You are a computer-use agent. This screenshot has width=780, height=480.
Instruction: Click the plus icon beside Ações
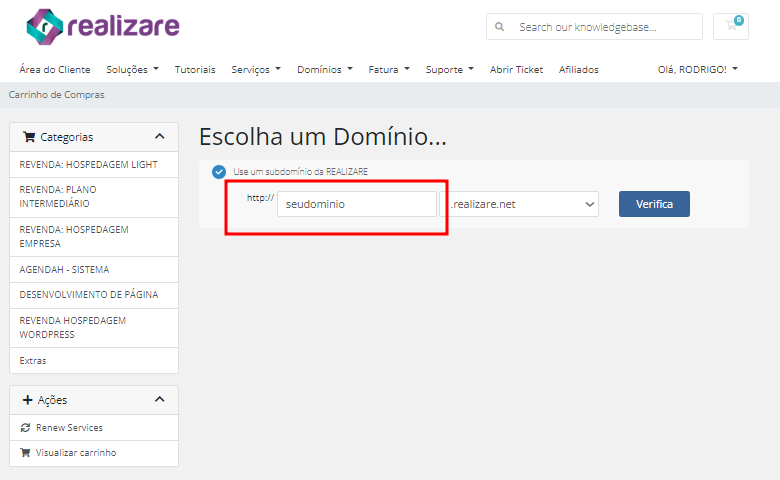coord(28,400)
